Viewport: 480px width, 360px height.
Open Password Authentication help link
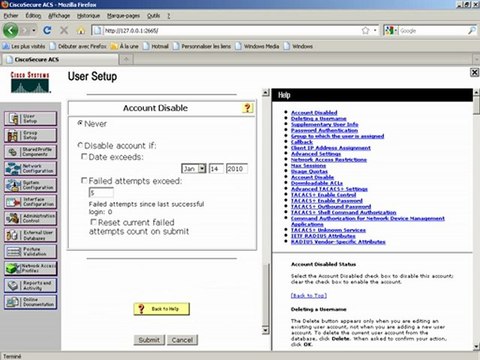pos(324,130)
